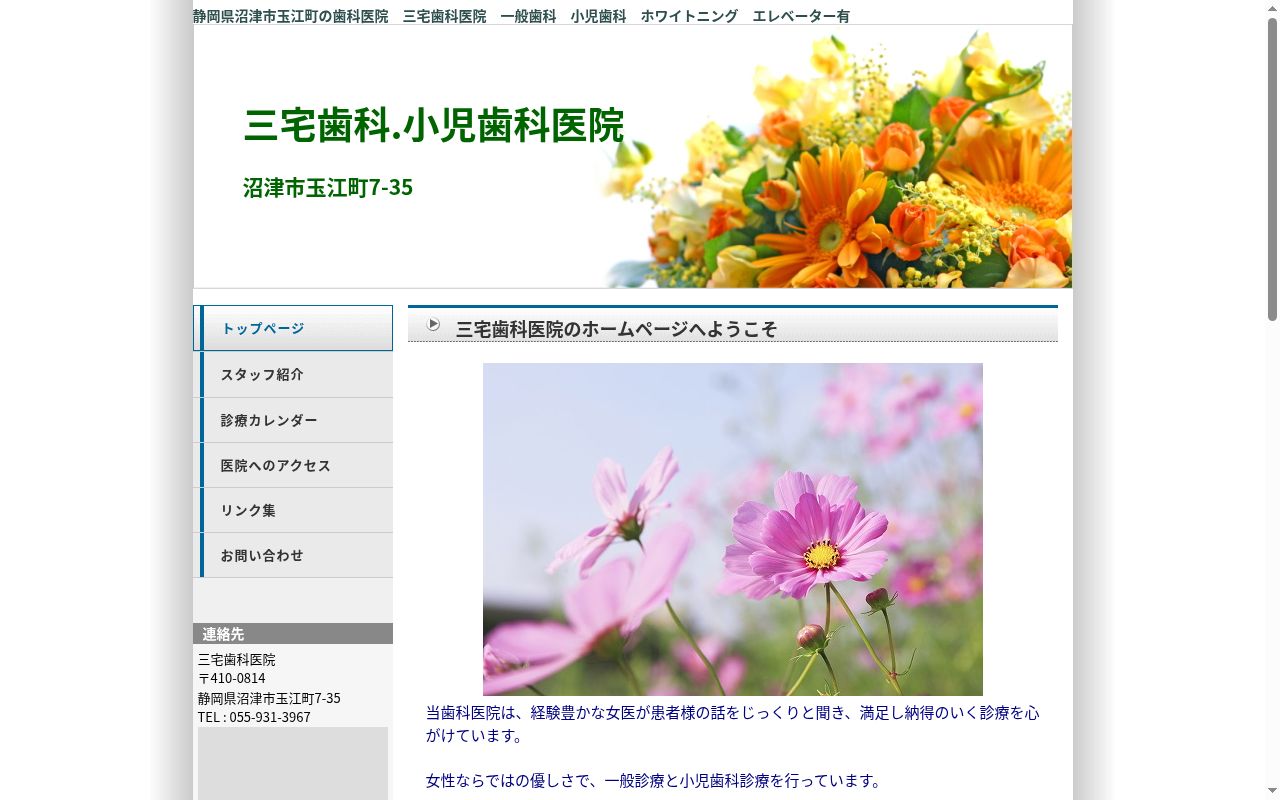This screenshot has height=800, width=1280.
Task: Click the 沼津市玉江町7-35 address subtitle
Action: (328, 187)
